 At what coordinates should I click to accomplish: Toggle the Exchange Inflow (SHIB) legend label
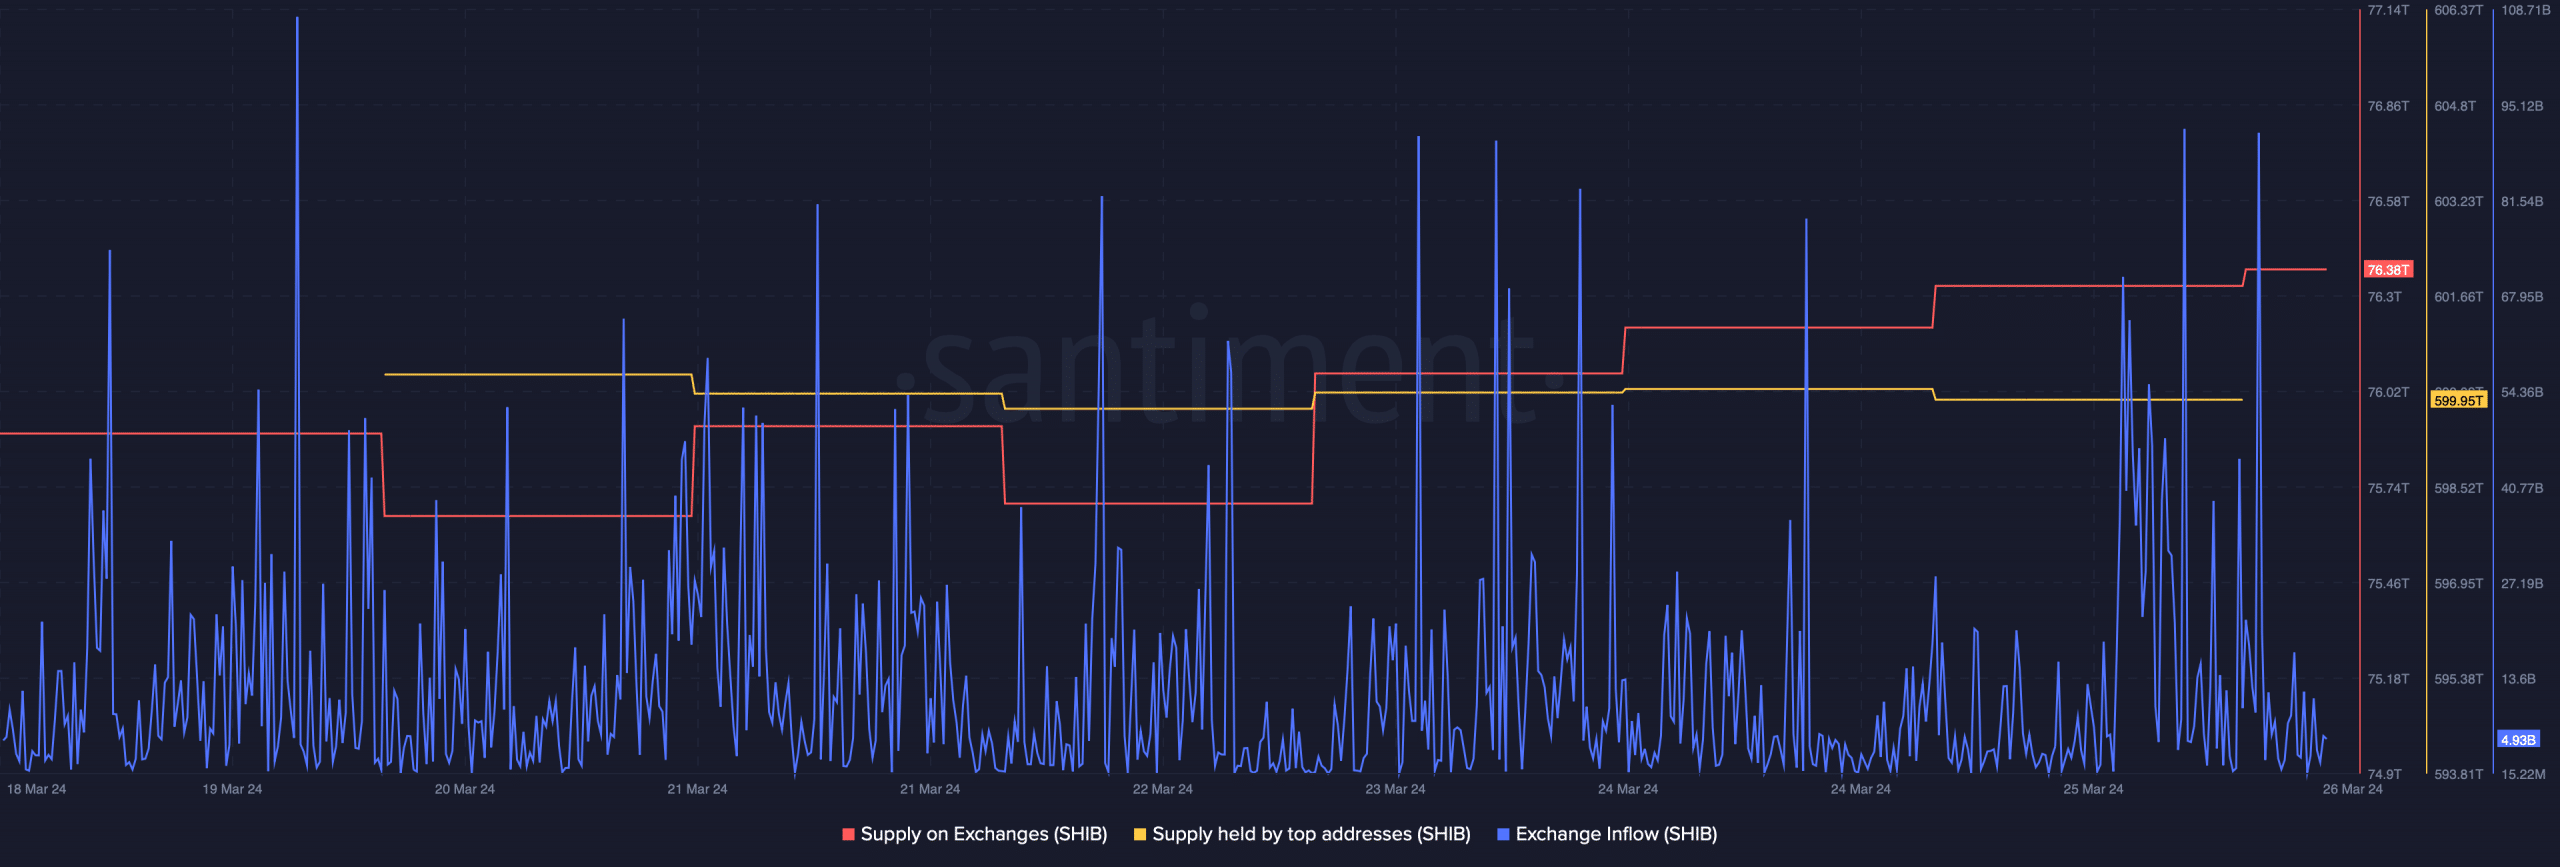pyautogui.click(x=1616, y=834)
